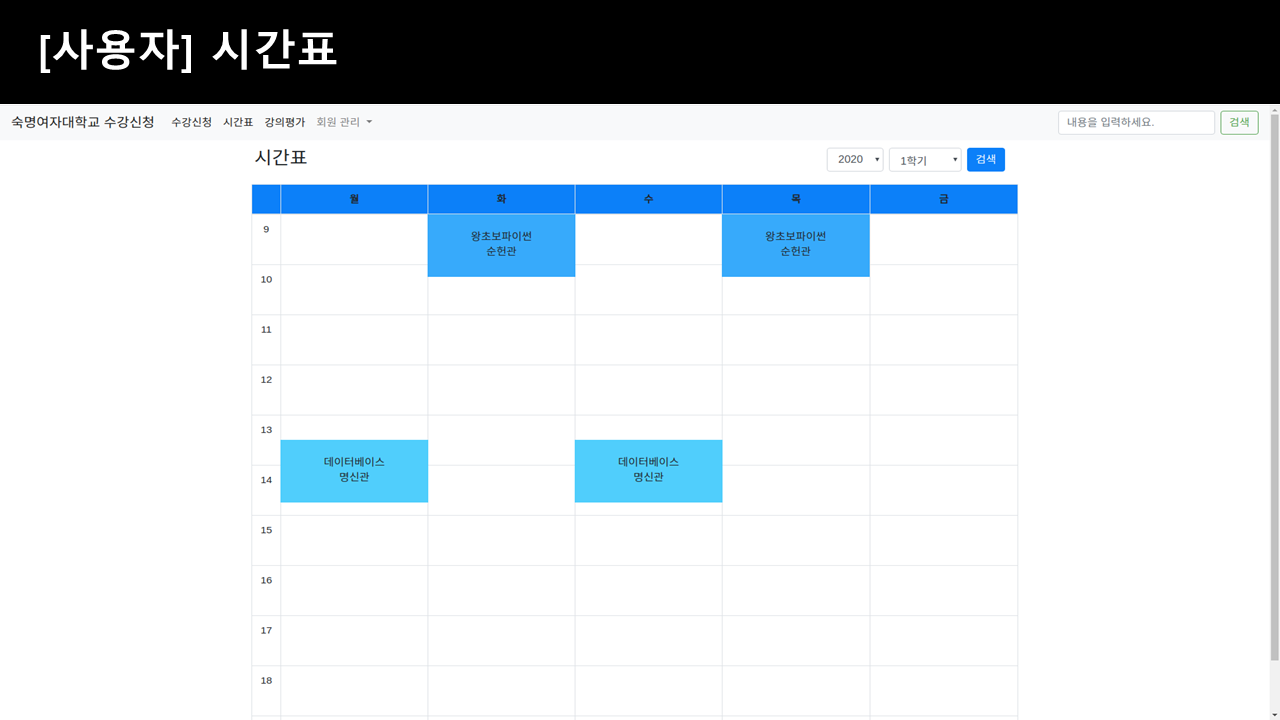
Task: Open the semester selector showing 1학기
Action: pos(924,159)
